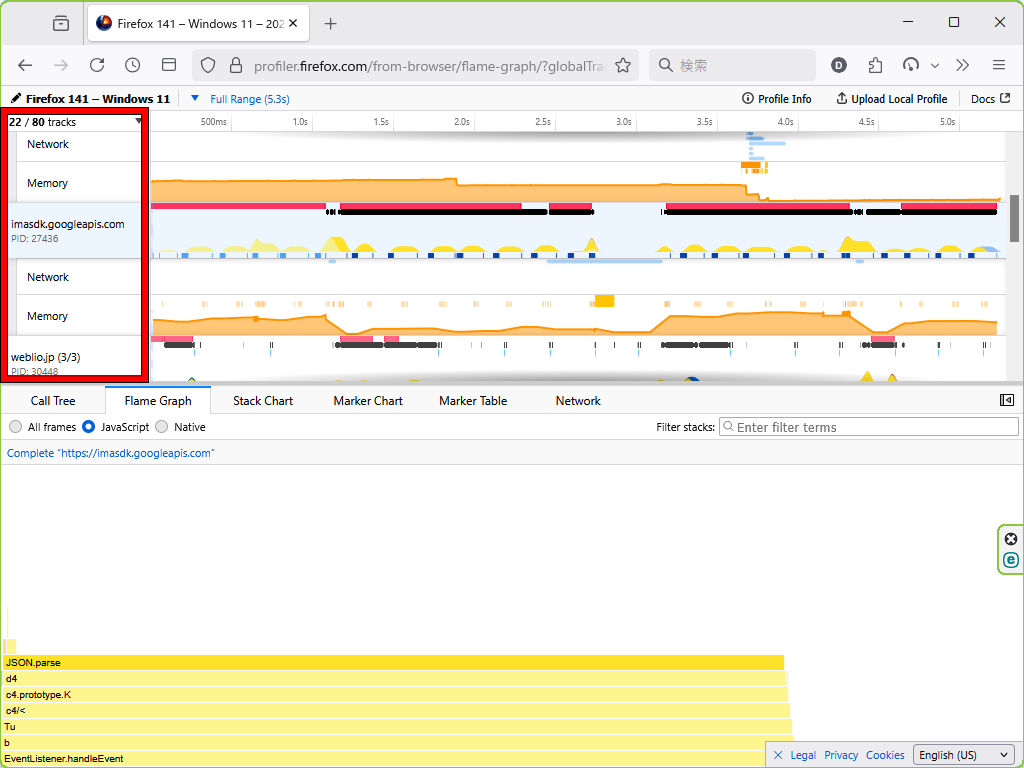
Task: Click Upload Local Profile
Action: tap(891, 99)
